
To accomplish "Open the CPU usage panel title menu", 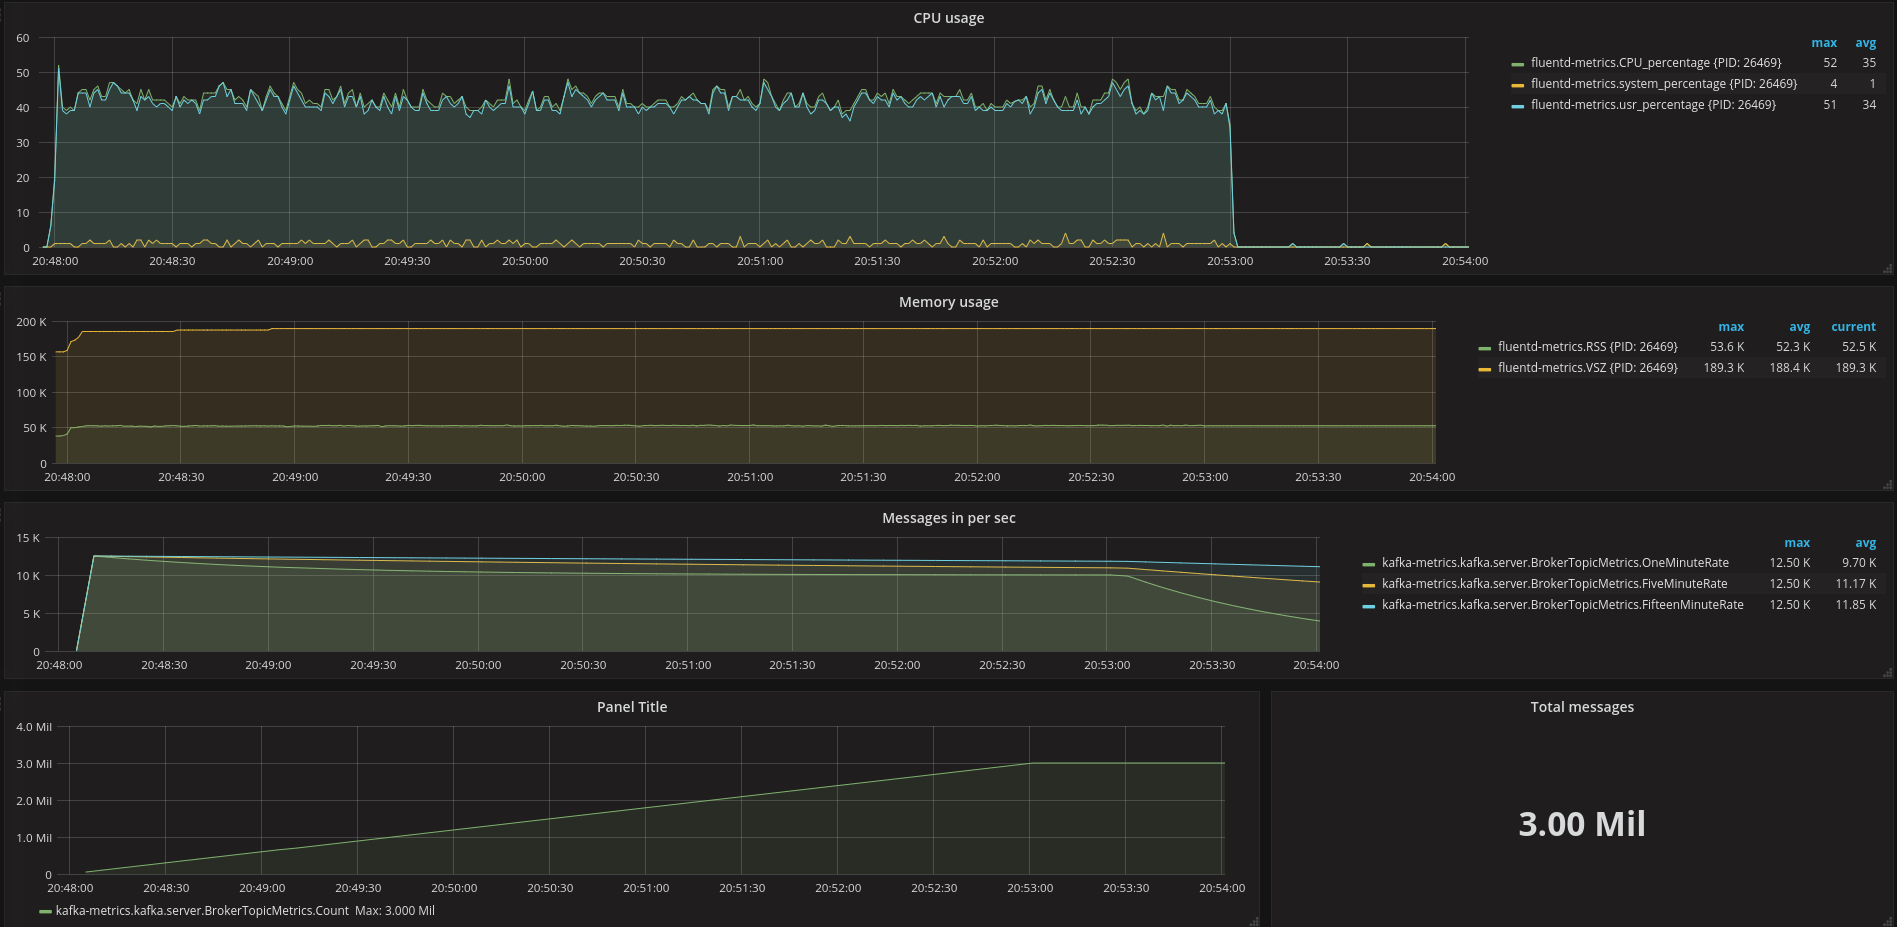I will pos(948,18).
